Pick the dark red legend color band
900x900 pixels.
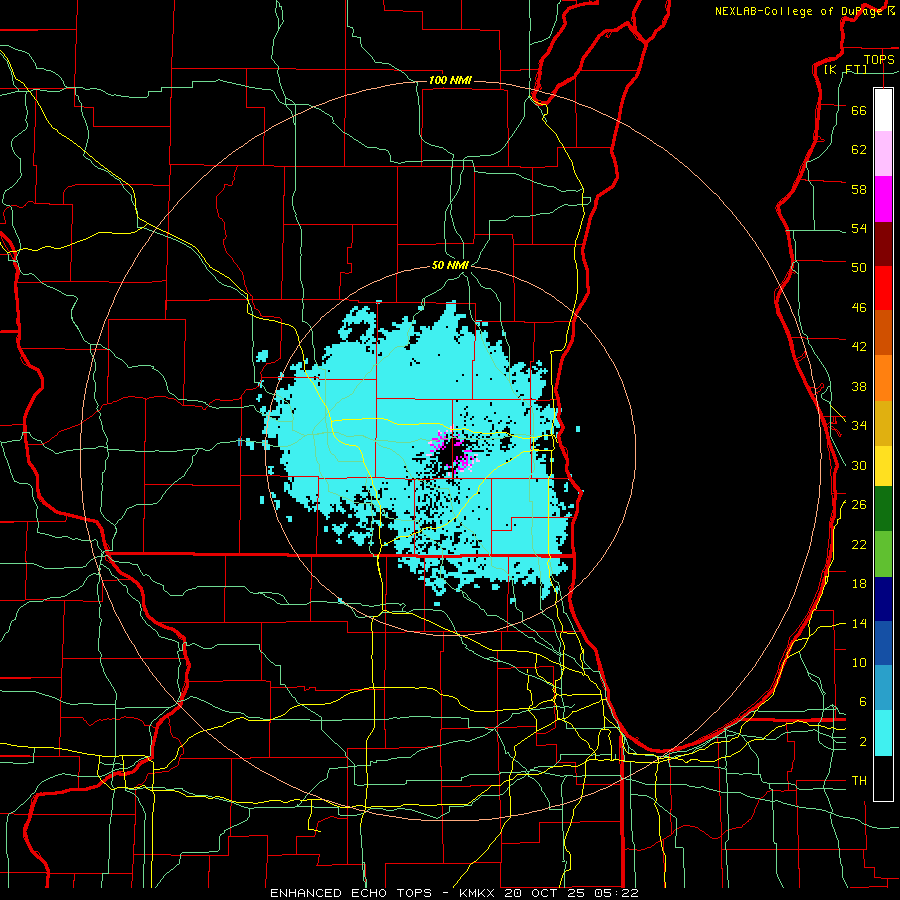[883, 243]
